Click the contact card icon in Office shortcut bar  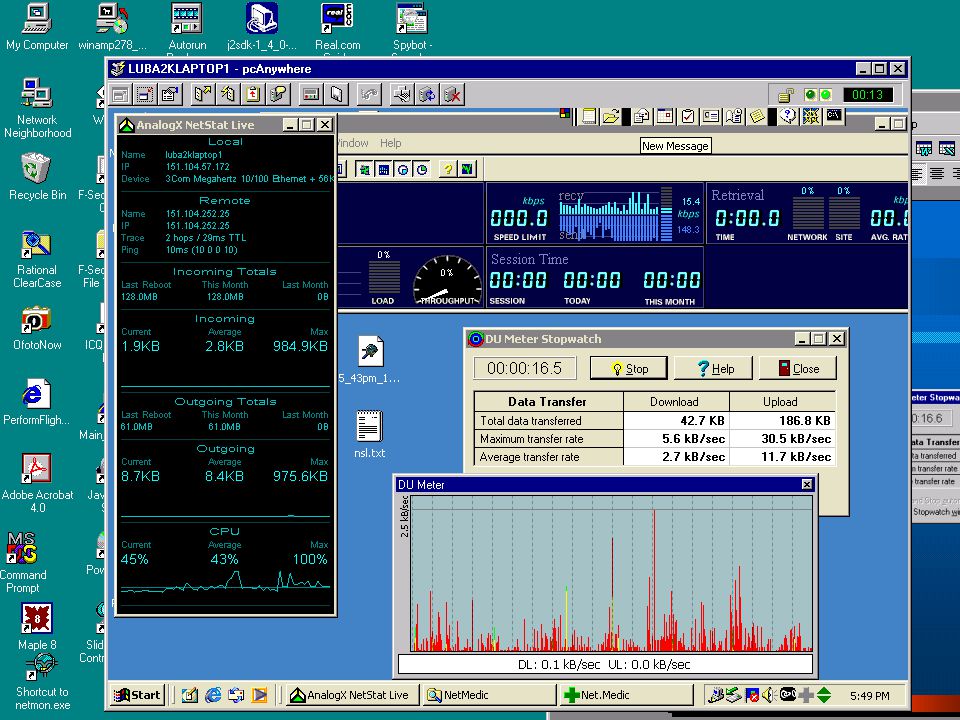tap(710, 116)
